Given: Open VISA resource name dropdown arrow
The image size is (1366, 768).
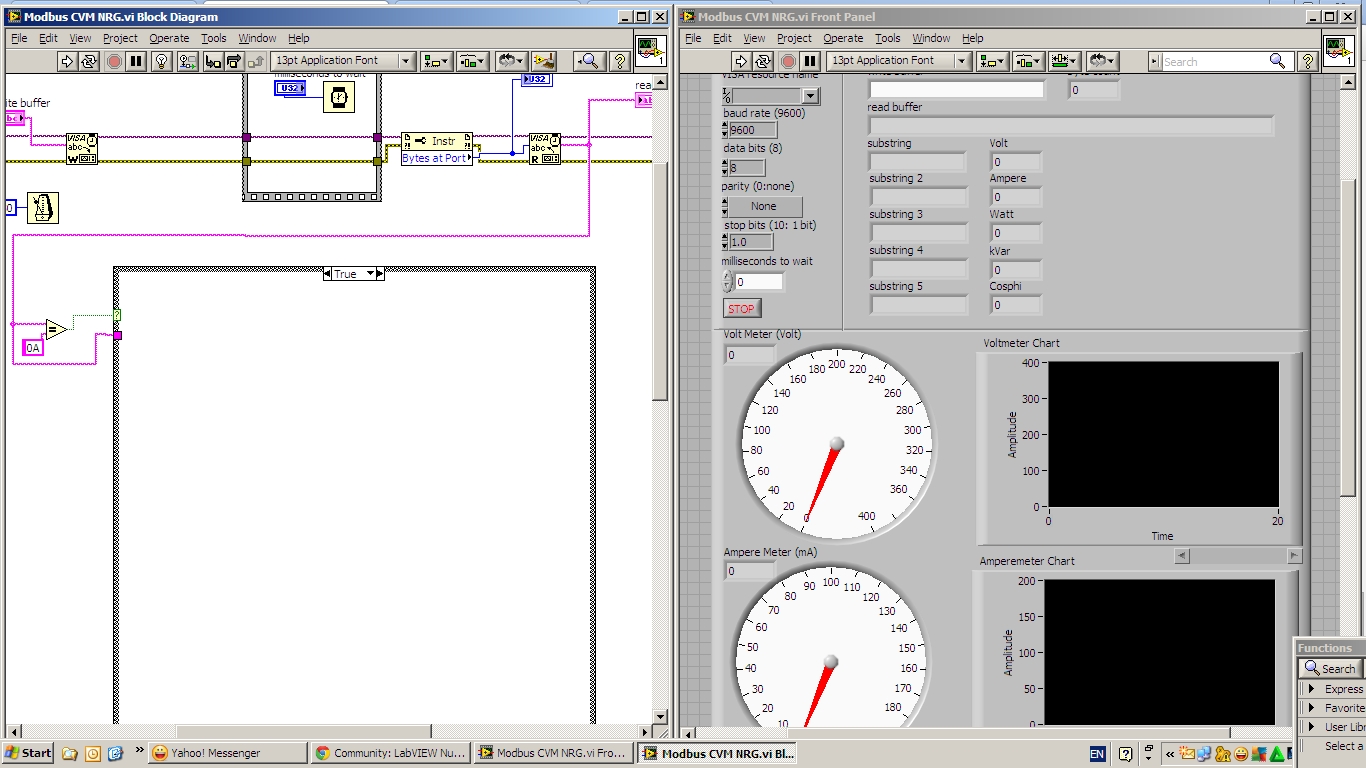Looking at the screenshot, I should [811, 96].
